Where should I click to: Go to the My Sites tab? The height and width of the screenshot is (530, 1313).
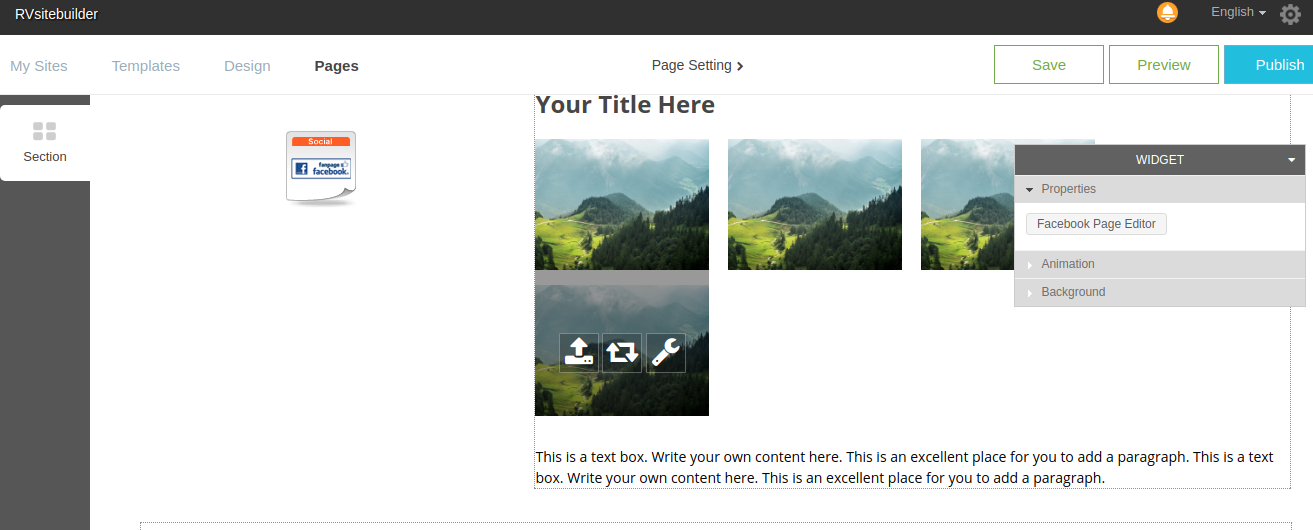tap(39, 66)
